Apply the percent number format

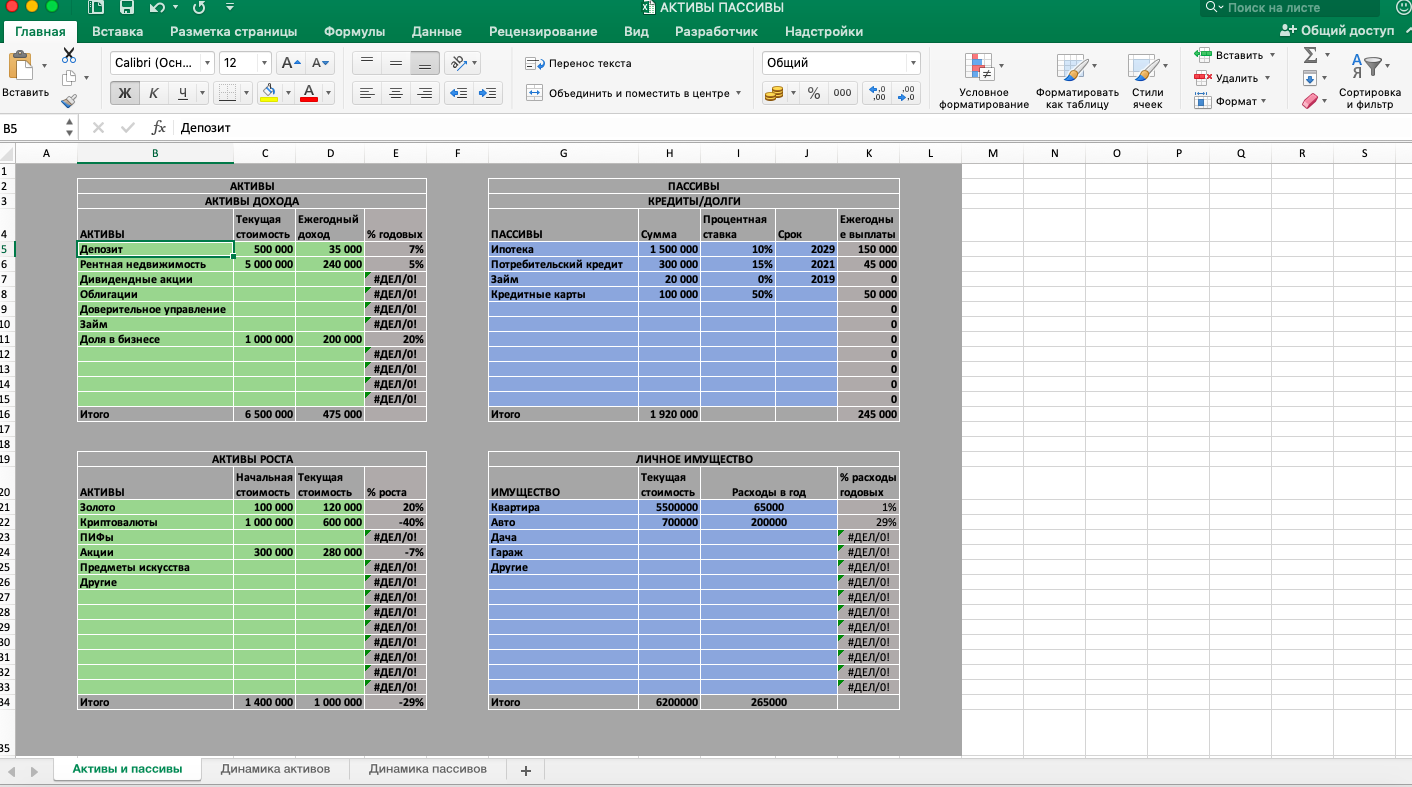coord(814,93)
